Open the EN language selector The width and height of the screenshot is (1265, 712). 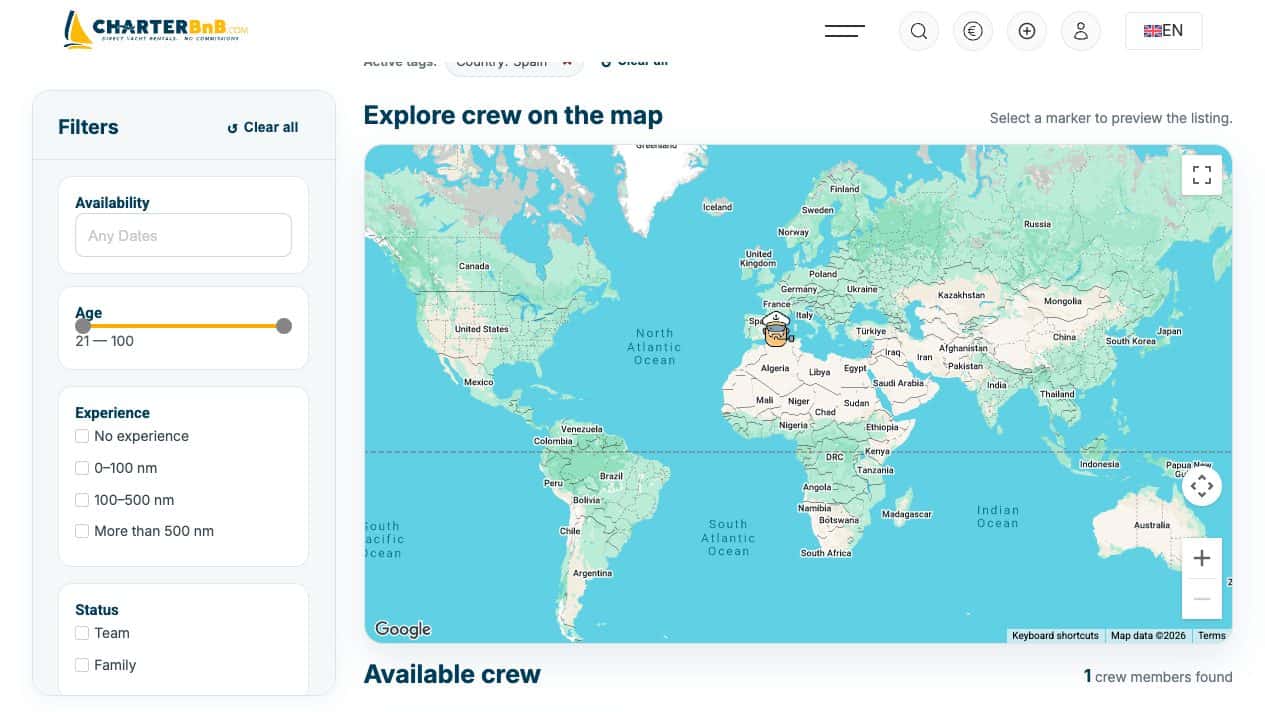tap(1164, 31)
